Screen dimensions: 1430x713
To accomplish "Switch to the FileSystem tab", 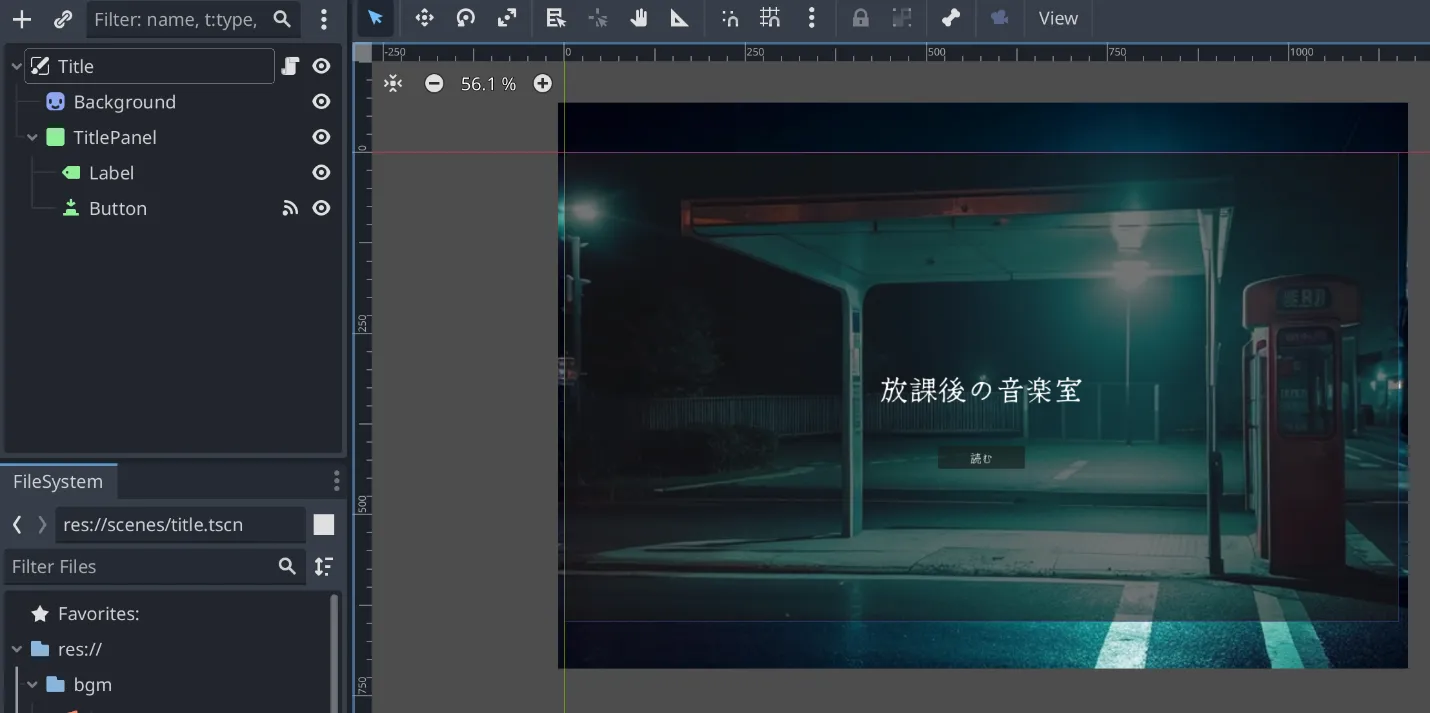I will click(58, 481).
